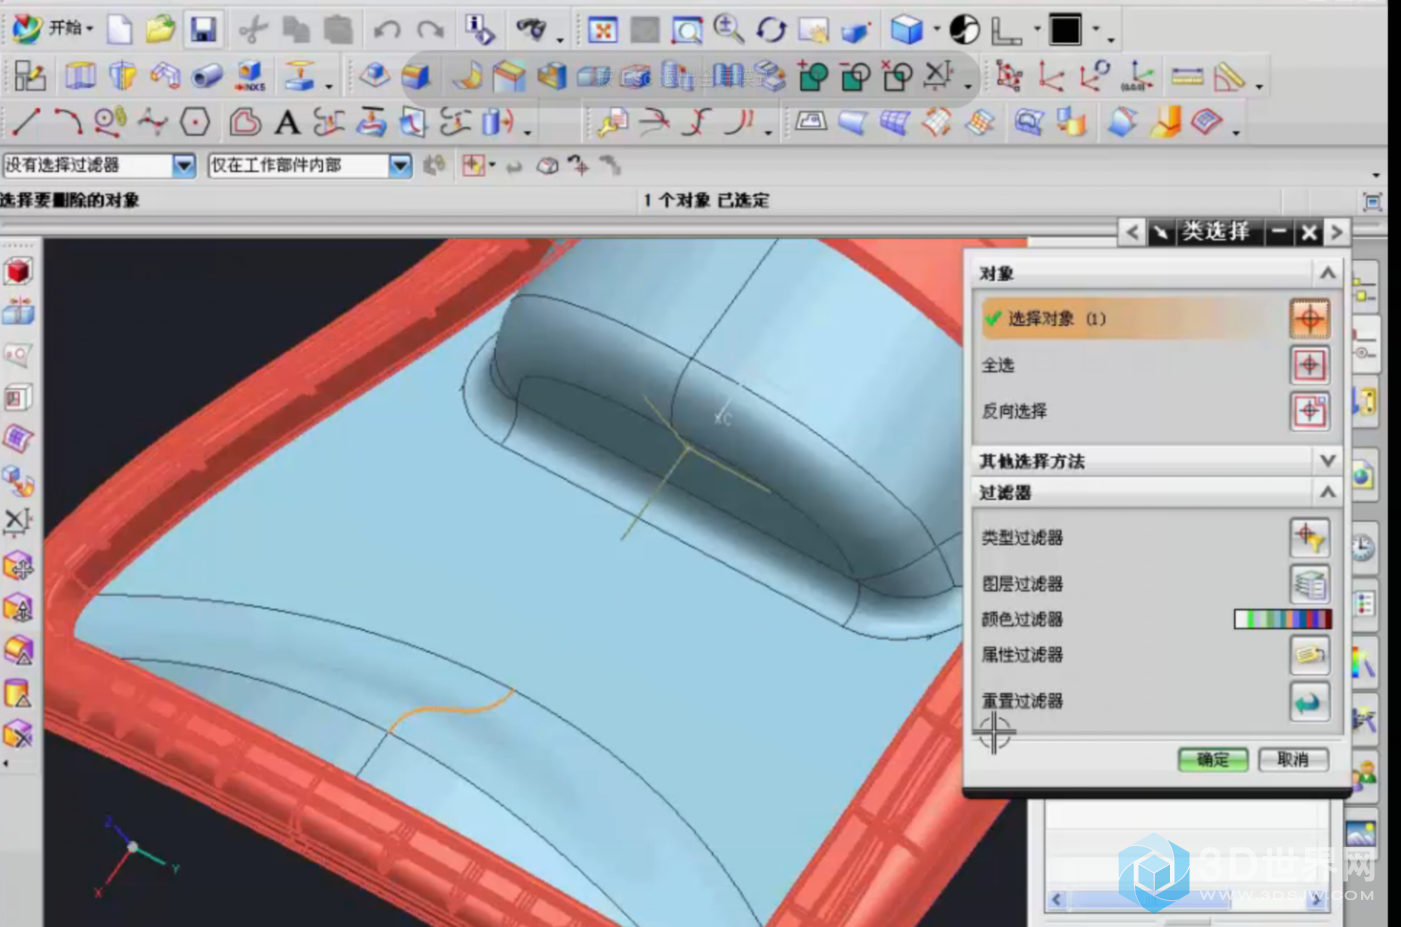The width and height of the screenshot is (1401, 927).
Task: Click the 重置过滤器 reset filter button
Action: click(1309, 701)
